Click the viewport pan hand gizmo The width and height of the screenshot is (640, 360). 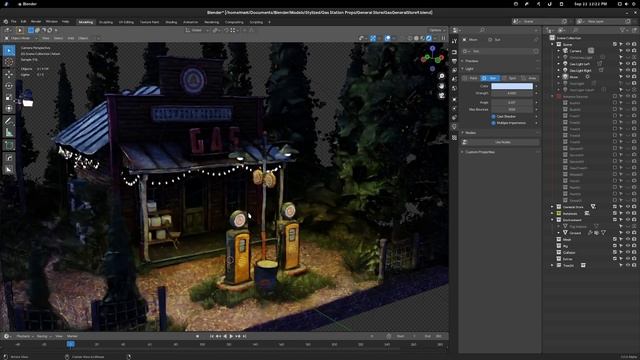point(442,86)
